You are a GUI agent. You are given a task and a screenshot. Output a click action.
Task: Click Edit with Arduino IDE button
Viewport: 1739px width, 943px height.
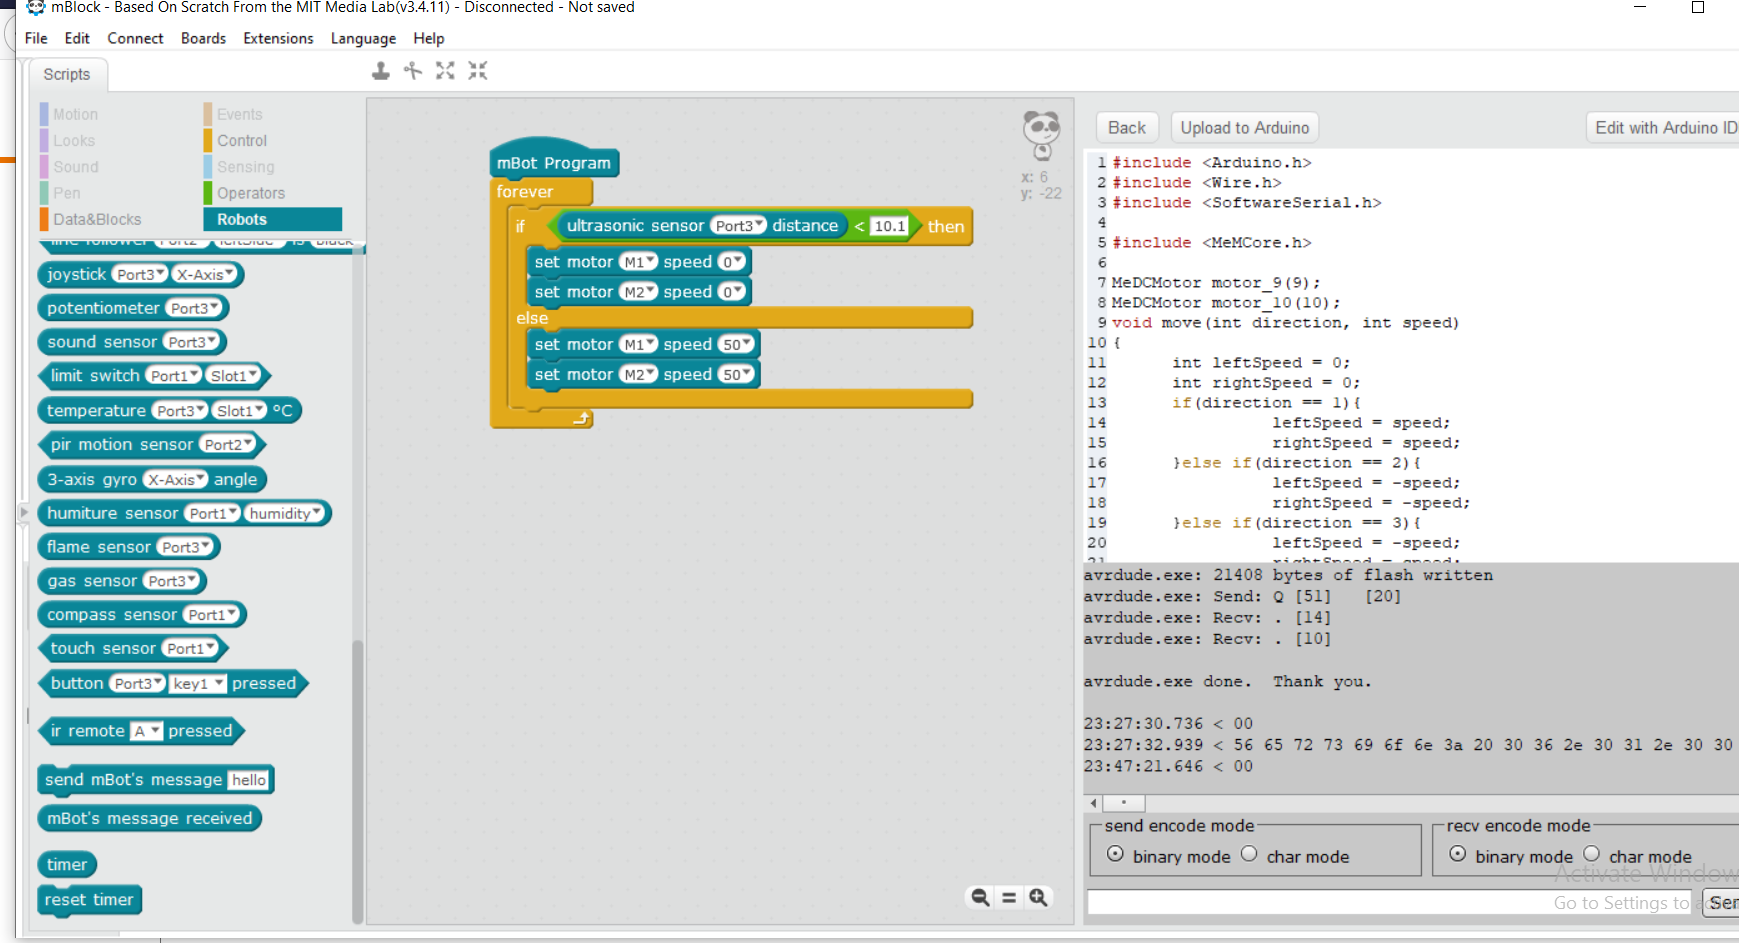pyautogui.click(x=1664, y=127)
